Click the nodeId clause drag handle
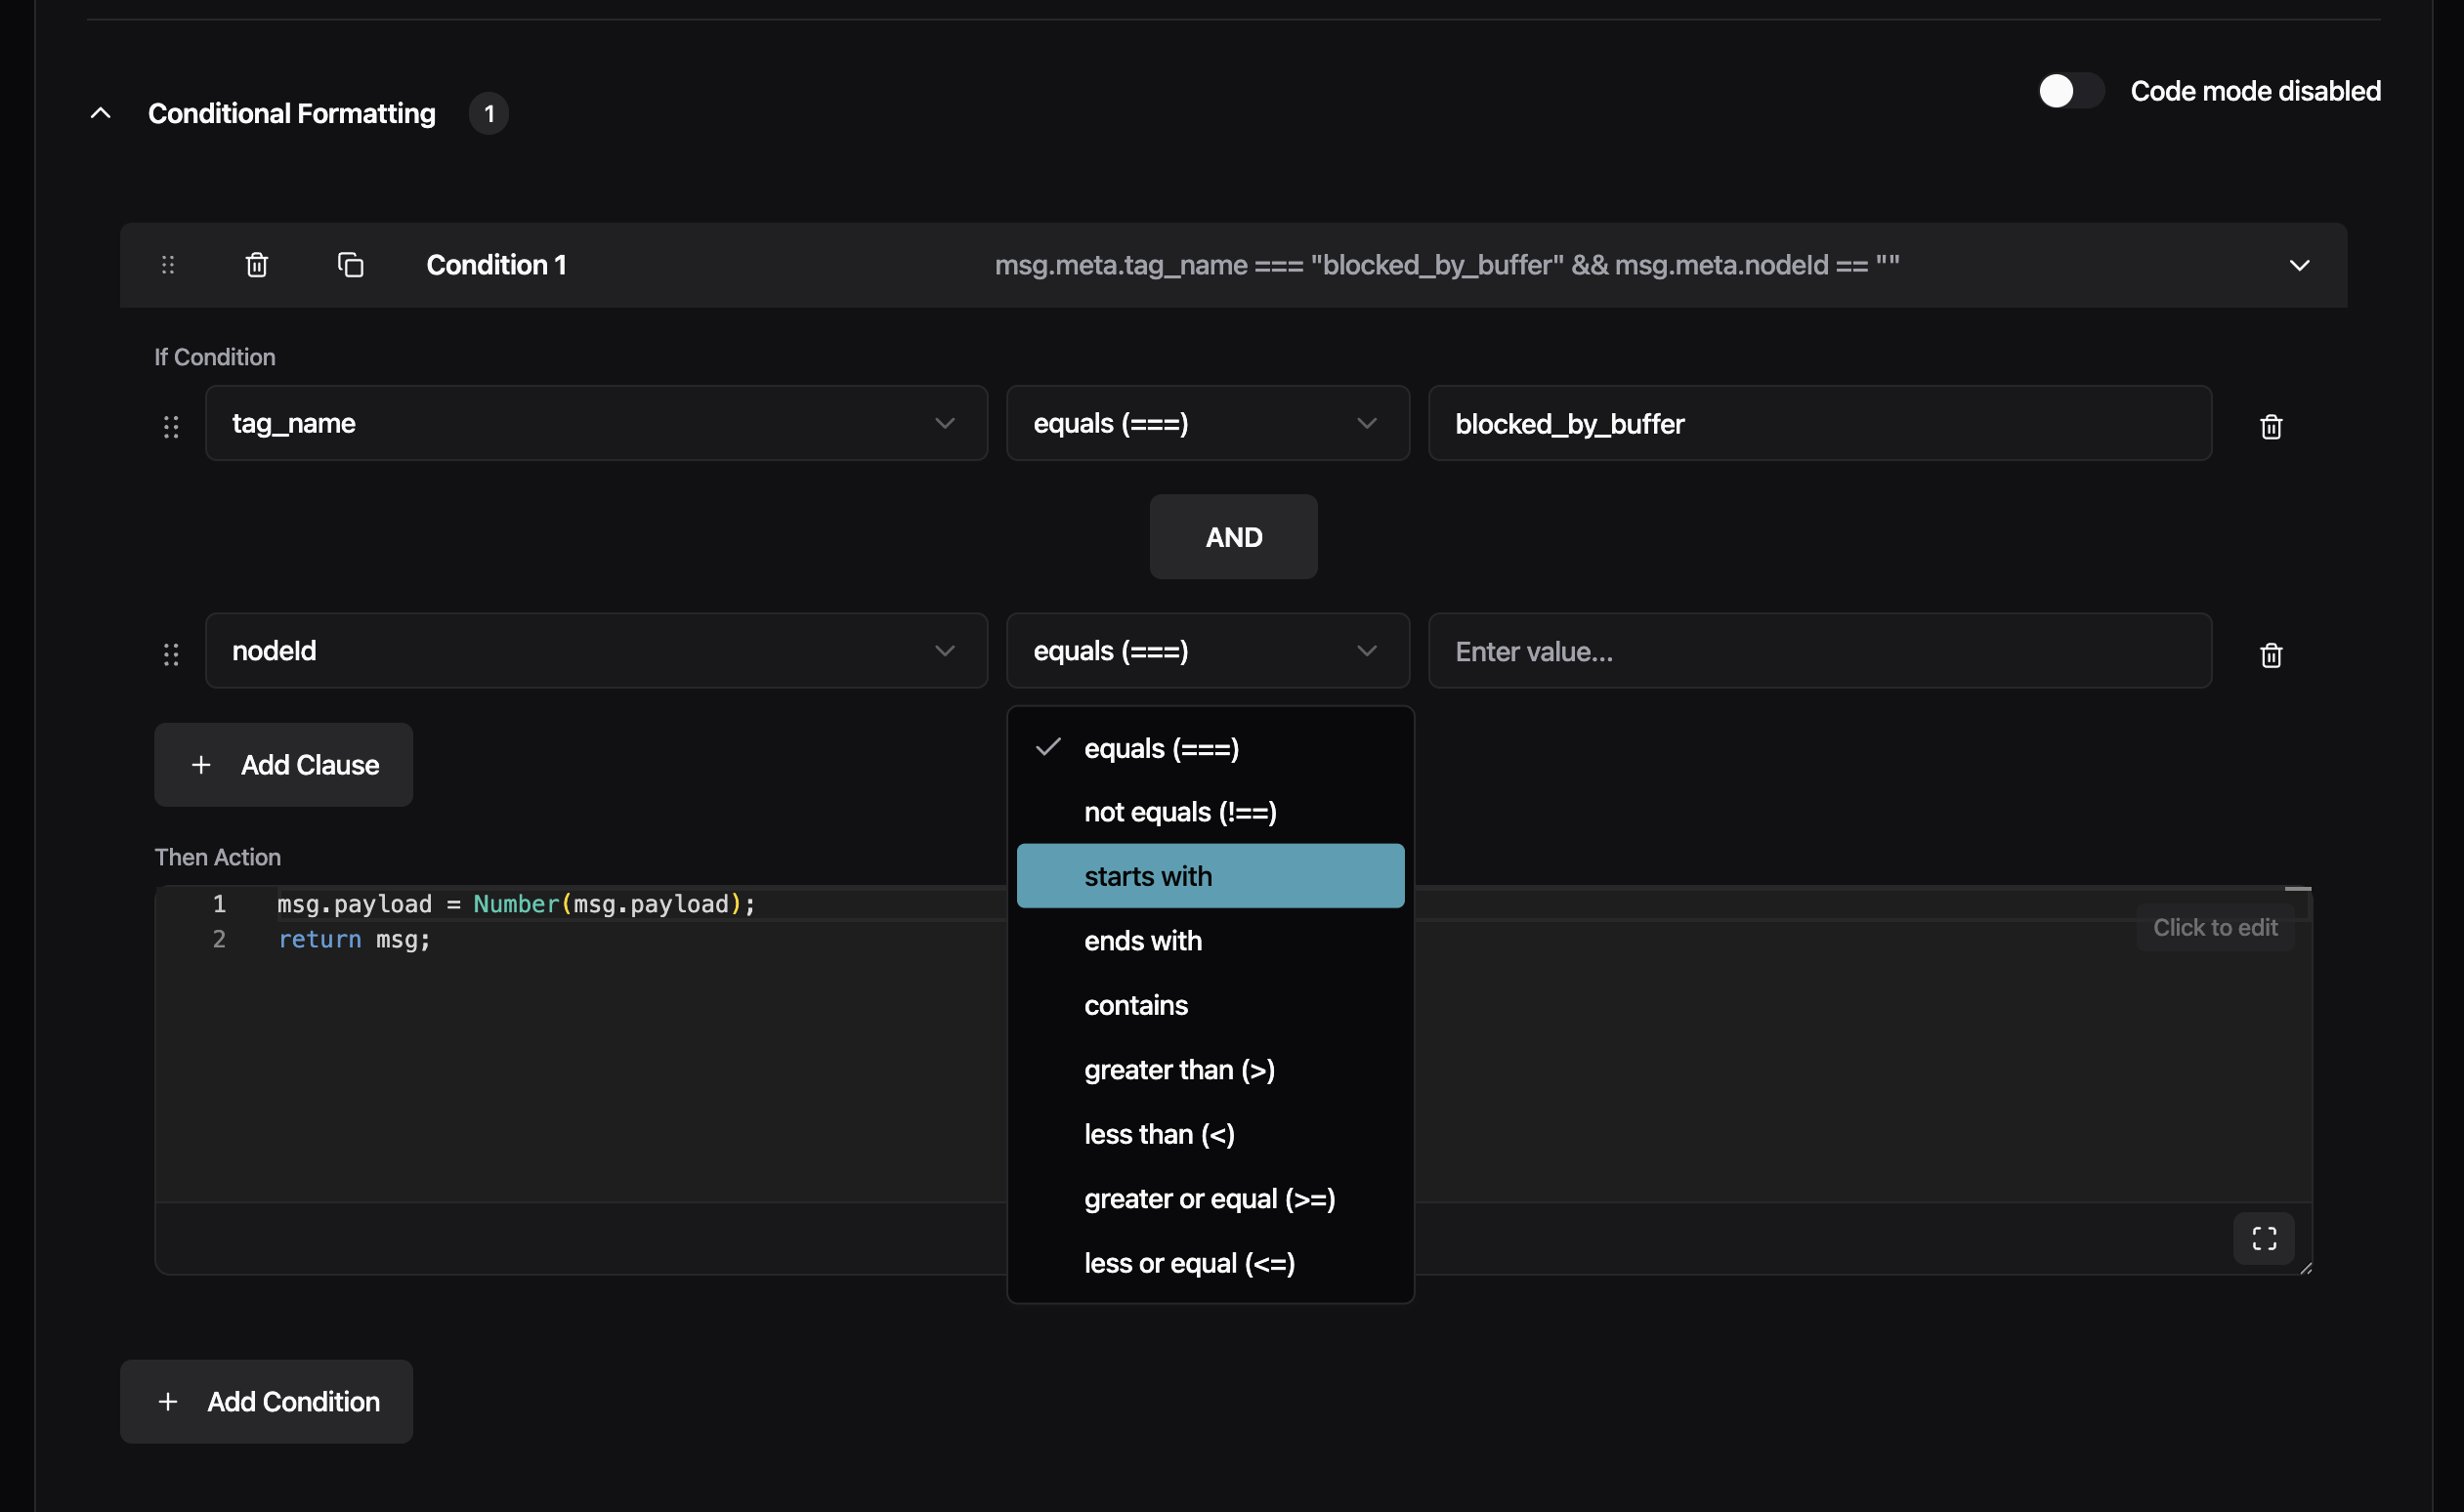This screenshot has width=2464, height=1512. click(x=171, y=655)
